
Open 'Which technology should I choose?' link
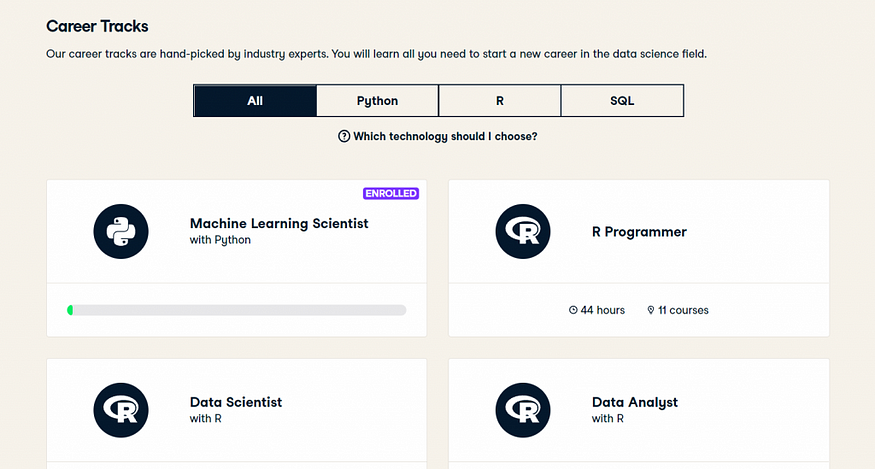point(445,136)
